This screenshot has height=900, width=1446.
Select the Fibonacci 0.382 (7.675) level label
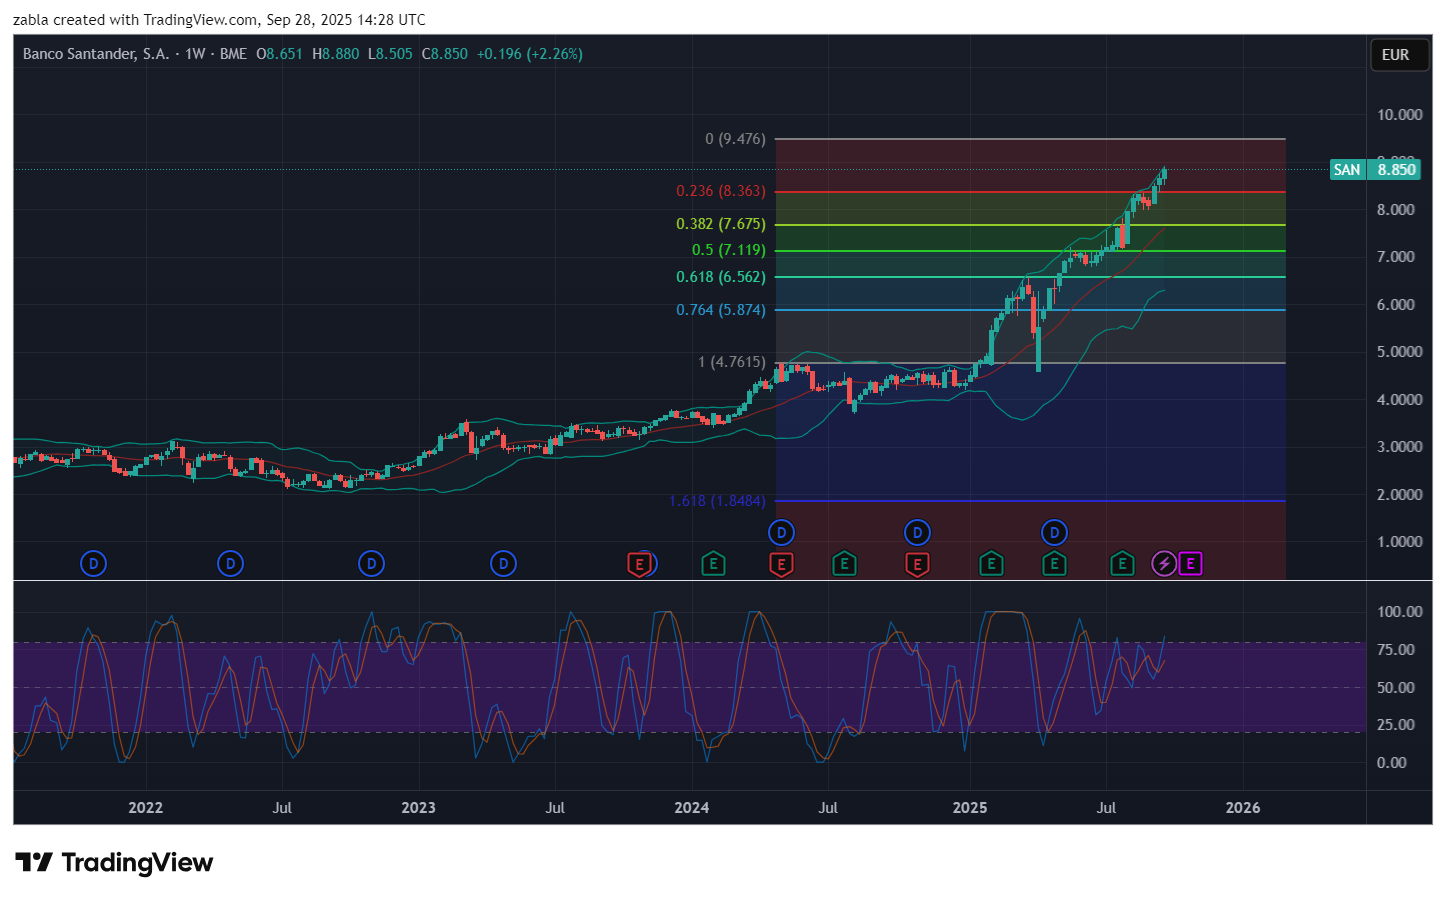coord(720,224)
